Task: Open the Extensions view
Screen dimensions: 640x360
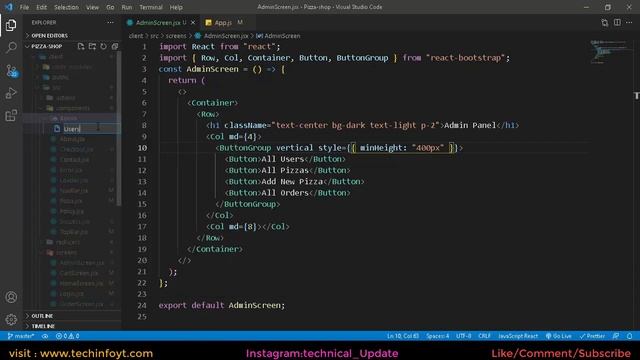Action: coord(11,116)
